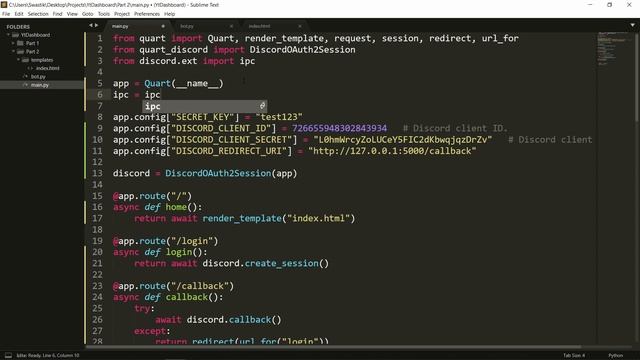
Task: Click the discord.create_session() call
Action: point(266,263)
